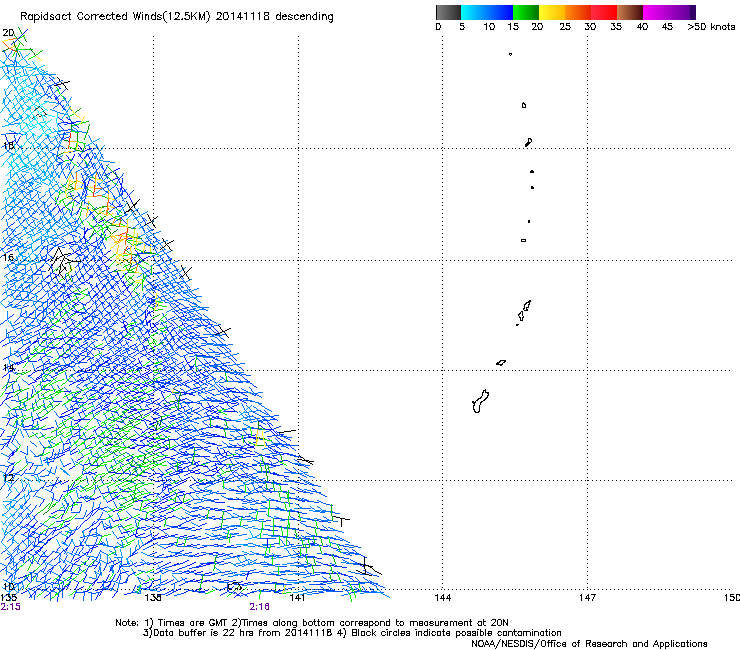This screenshot has height=650, width=740.
Task: Click the brown 35-40 knots legend segment
Action: click(x=630, y=12)
